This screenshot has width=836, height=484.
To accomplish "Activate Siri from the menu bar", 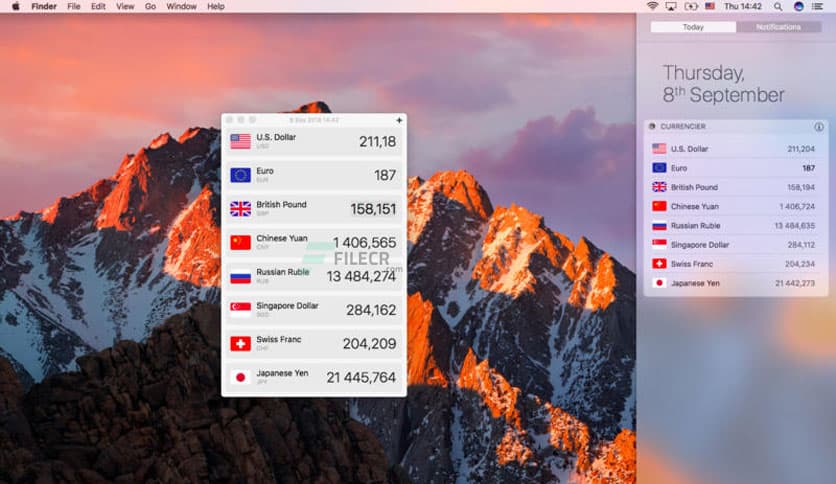I will point(798,6).
